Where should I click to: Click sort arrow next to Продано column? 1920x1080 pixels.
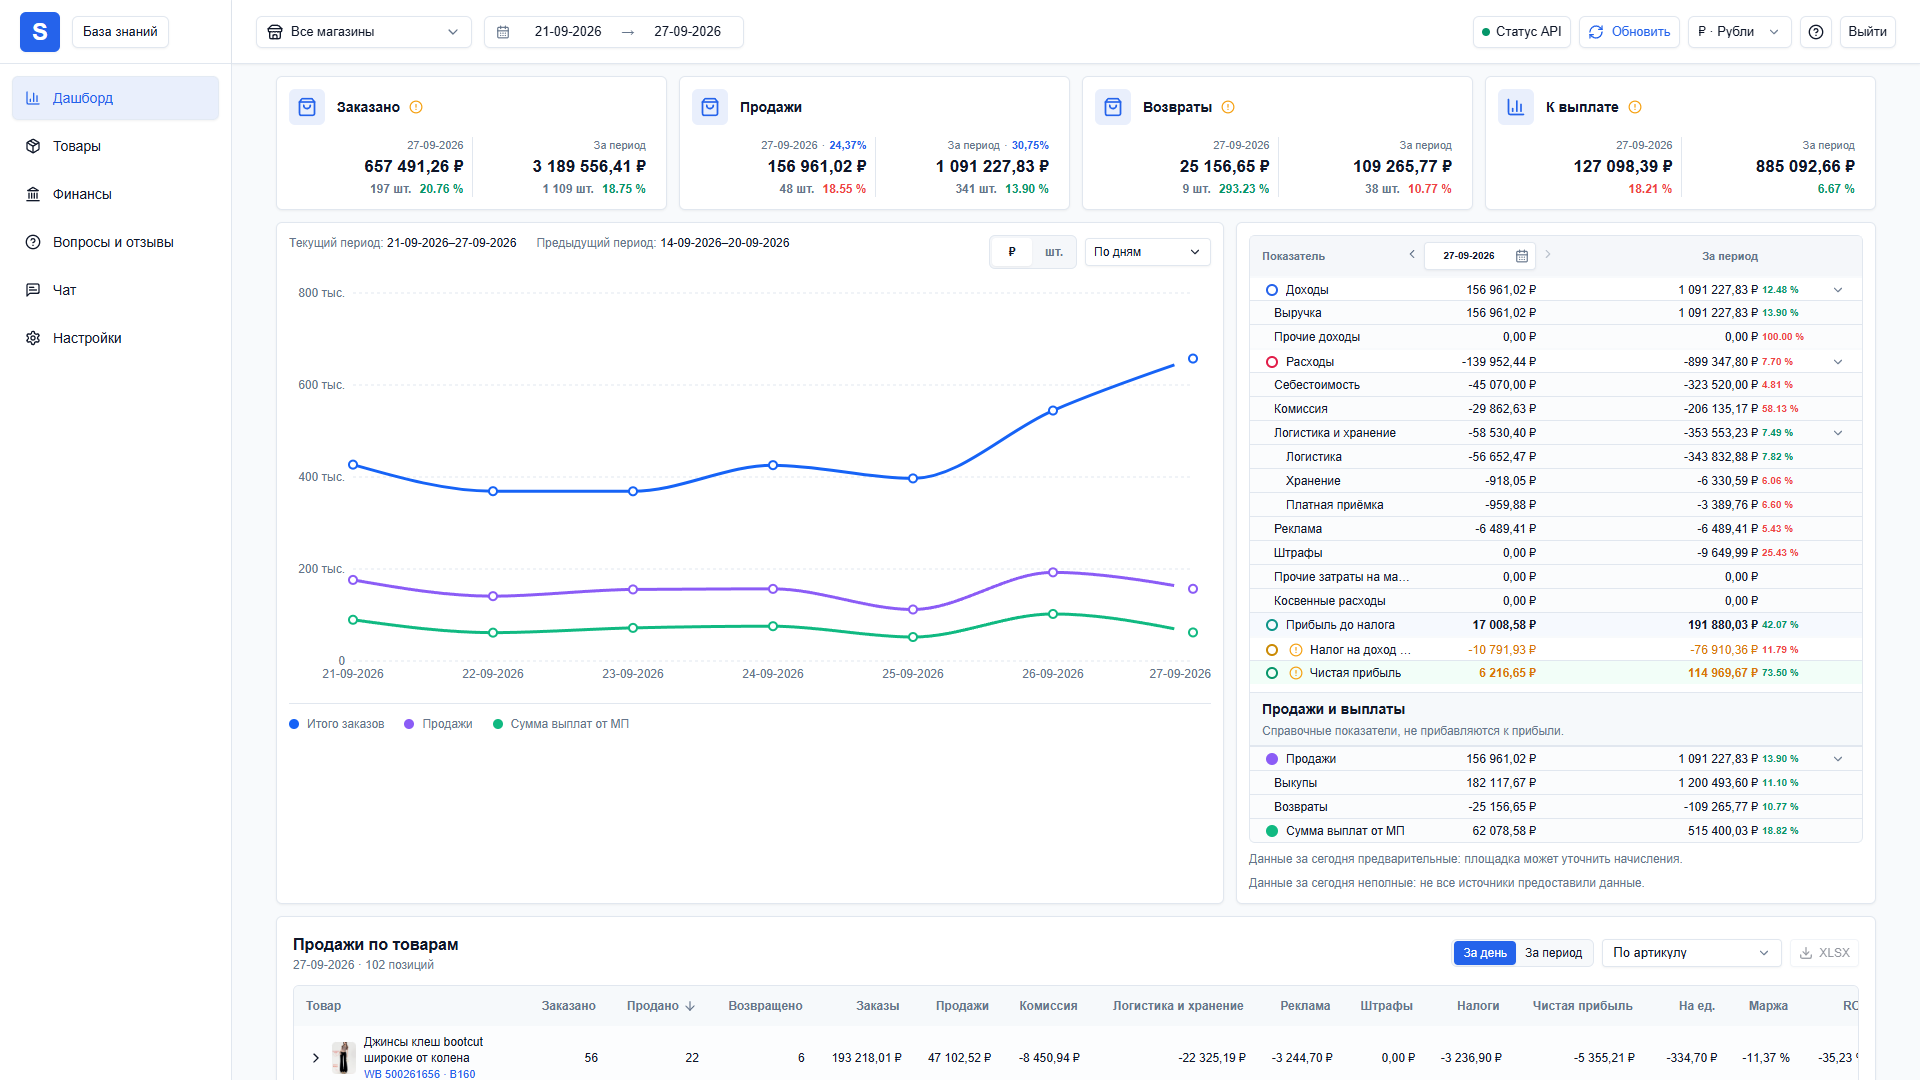tap(690, 1006)
